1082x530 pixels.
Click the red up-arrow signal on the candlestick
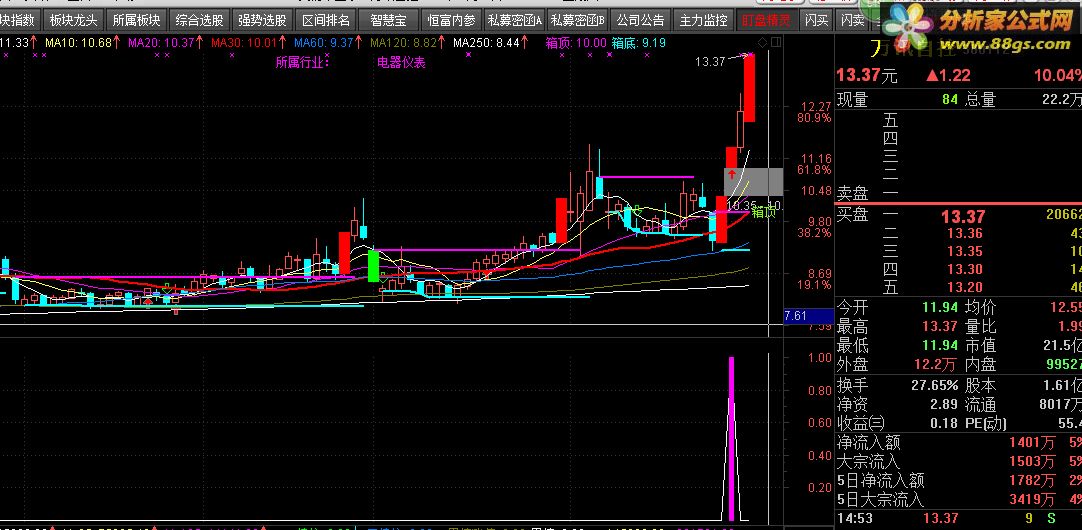click(x=731, y=175)
